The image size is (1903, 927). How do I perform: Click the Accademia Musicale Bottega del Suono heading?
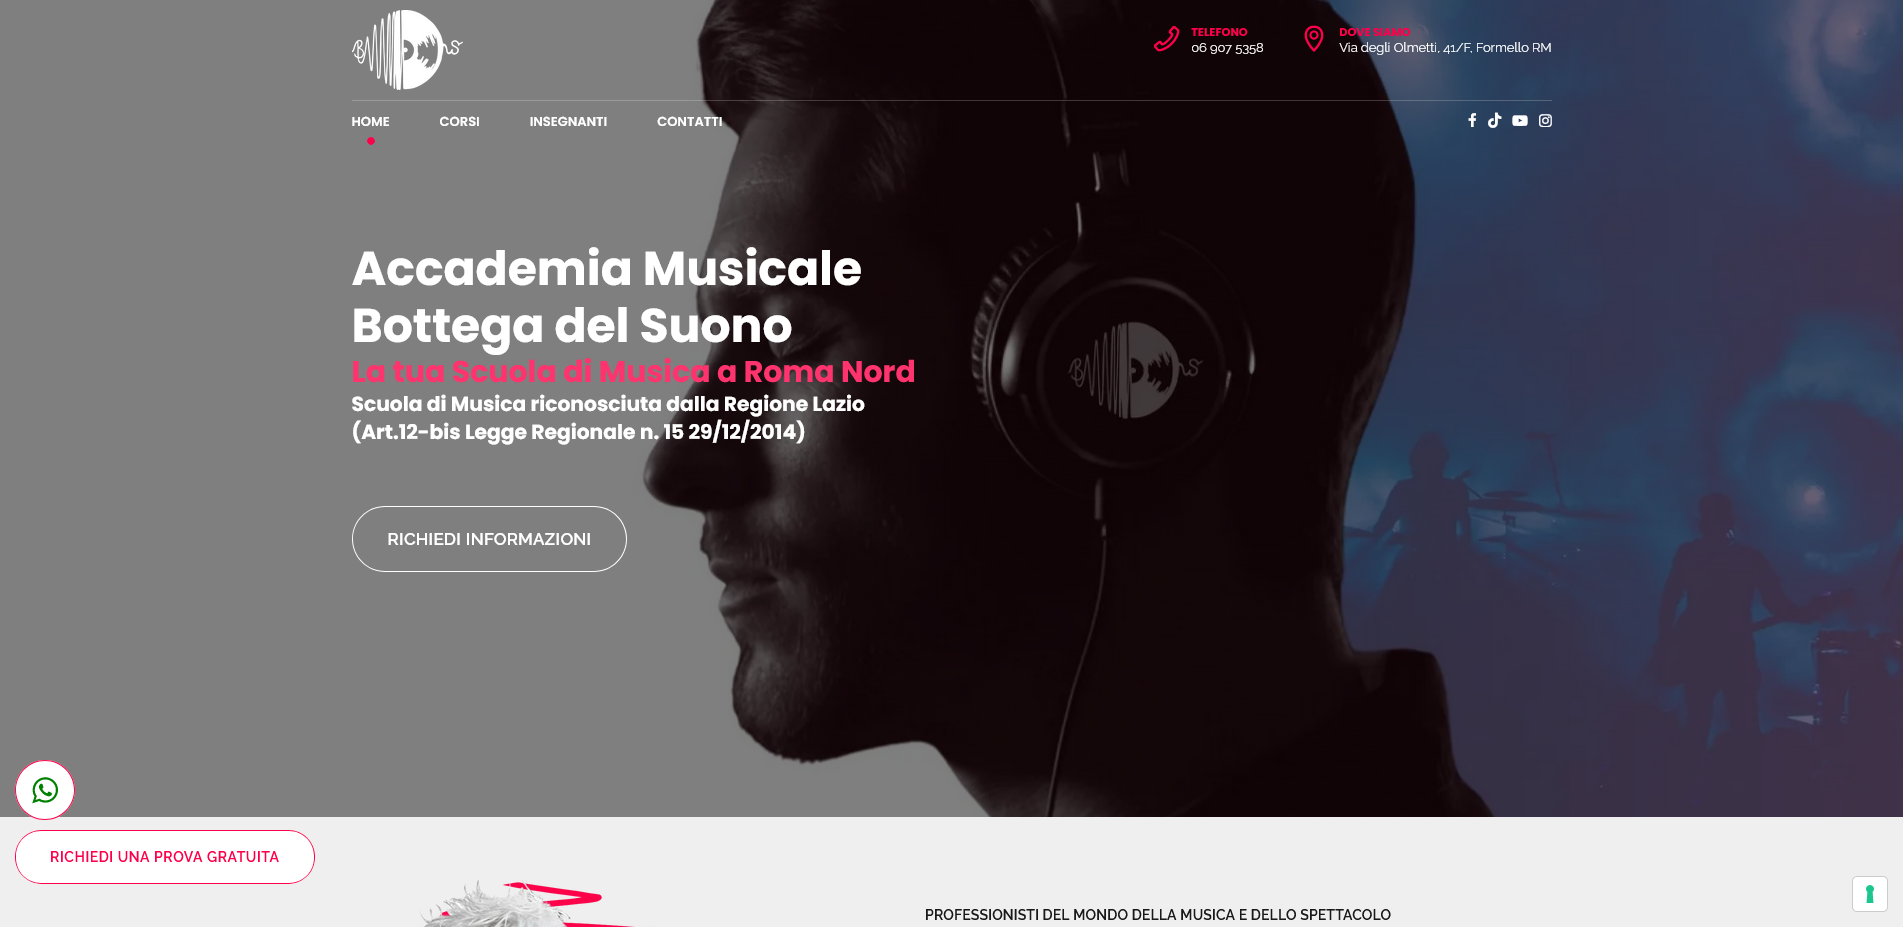click(x=606, y=296)
